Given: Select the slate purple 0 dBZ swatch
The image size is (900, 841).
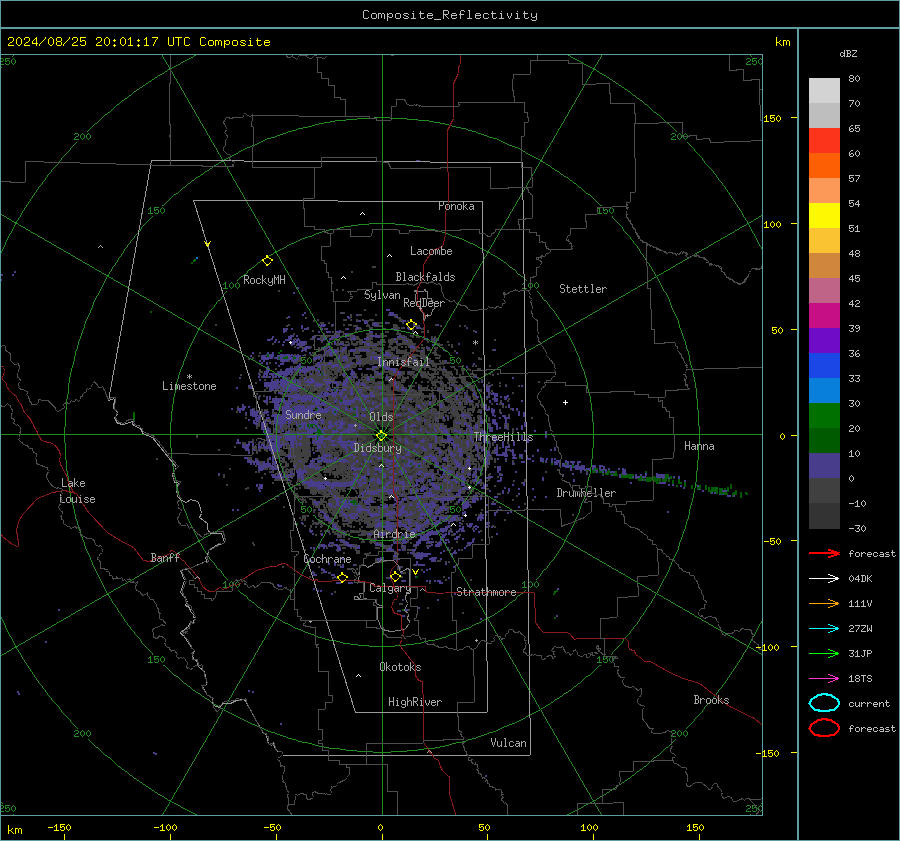Looking at the screenshot, I should pos(824,466).
